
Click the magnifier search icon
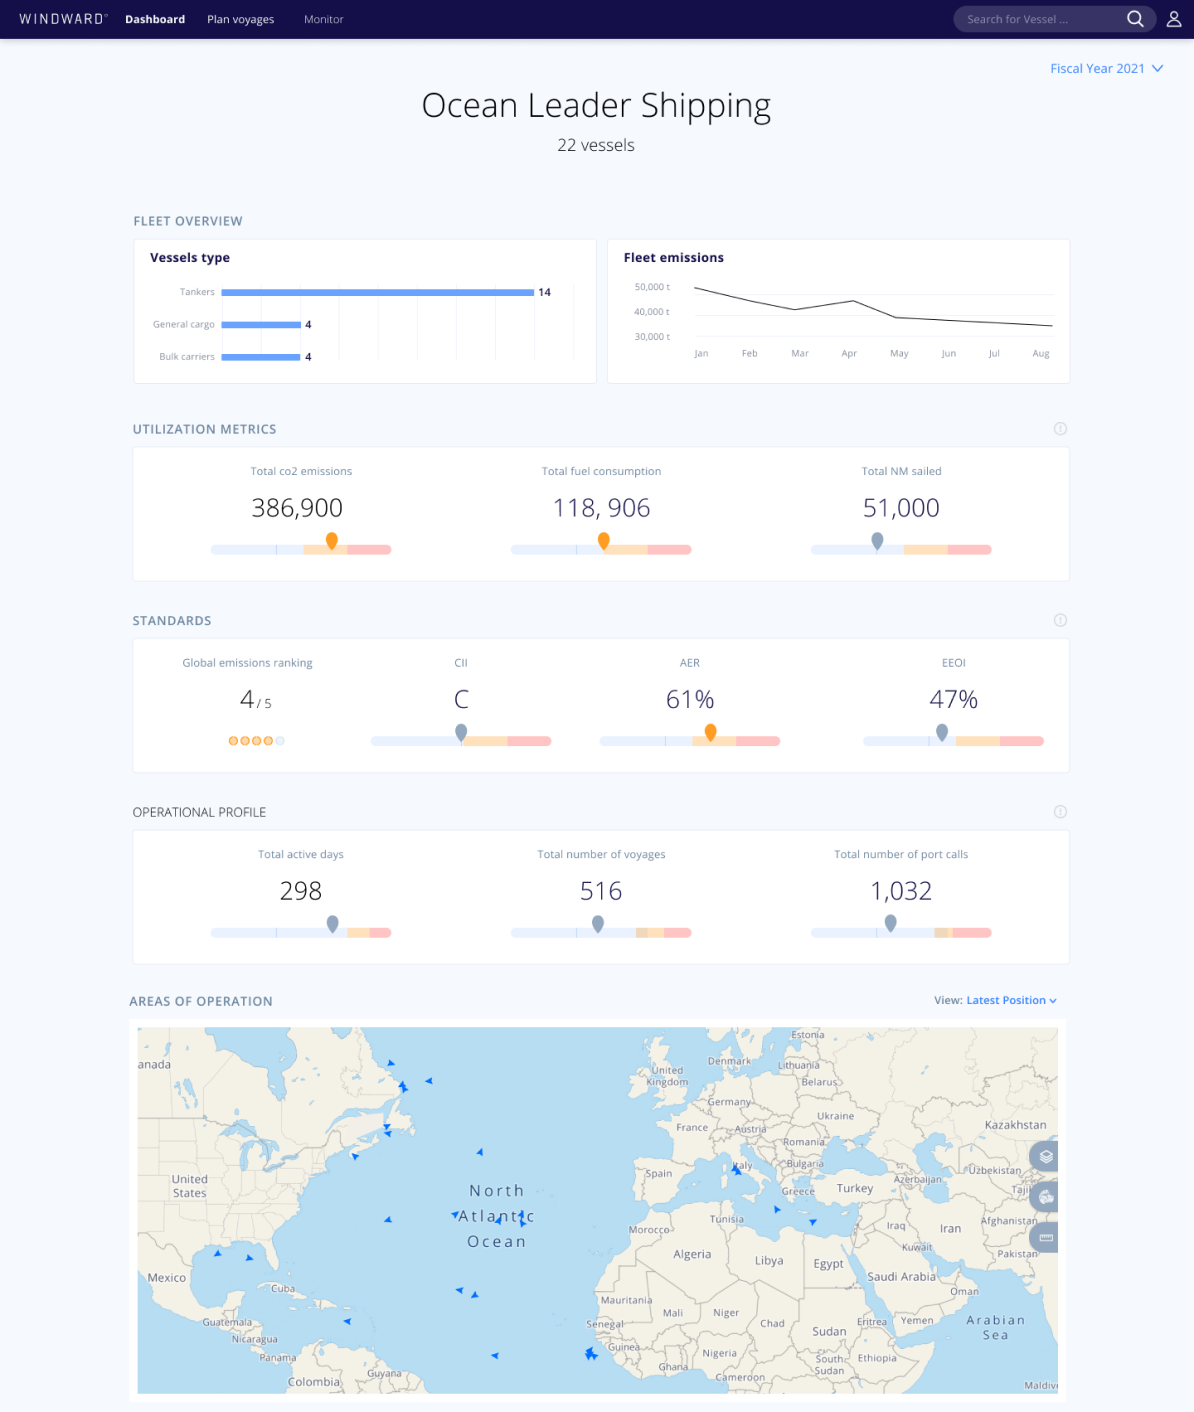[1135, 19]
